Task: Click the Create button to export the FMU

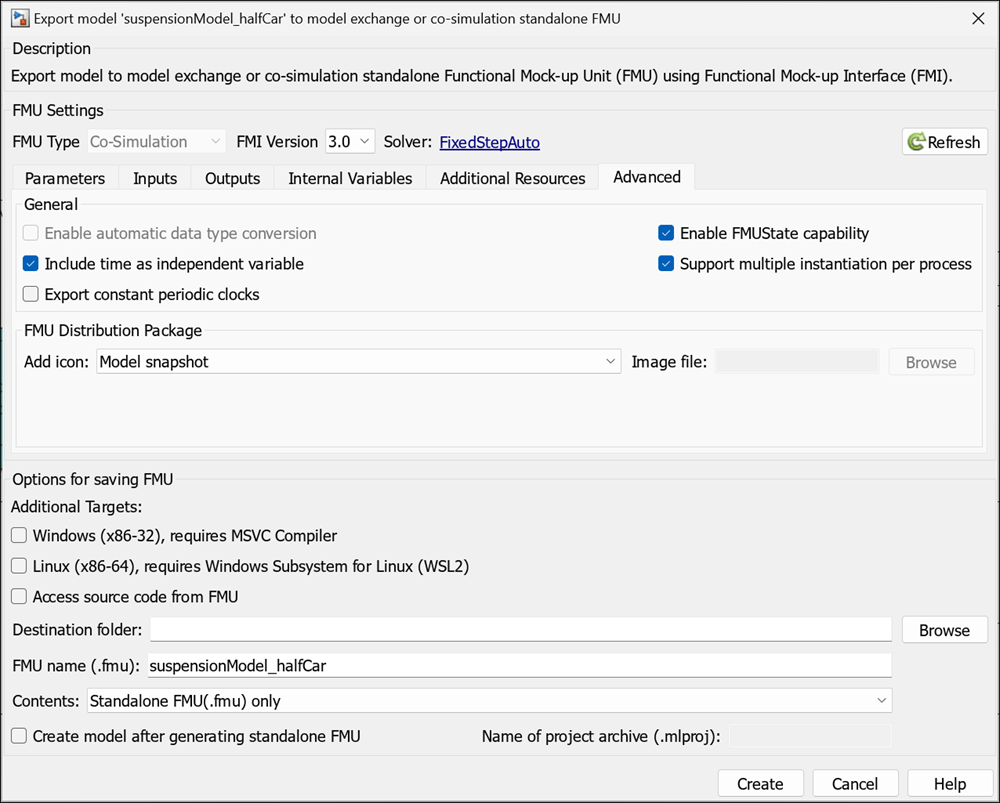Action: pos(760,783)
